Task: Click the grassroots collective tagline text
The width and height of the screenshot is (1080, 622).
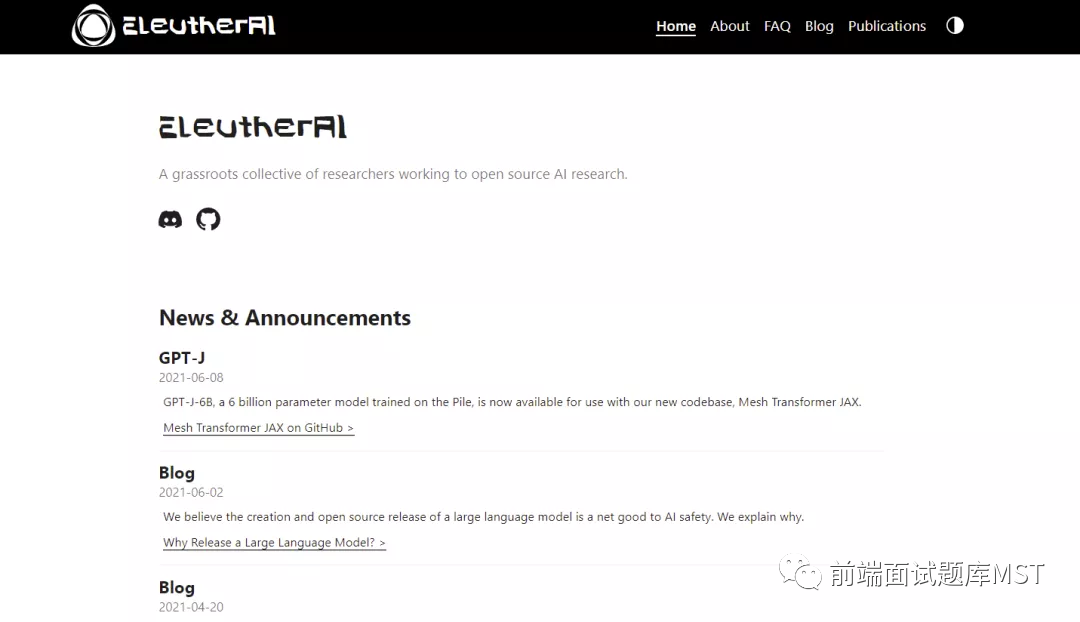Action: tap(393, 174)
